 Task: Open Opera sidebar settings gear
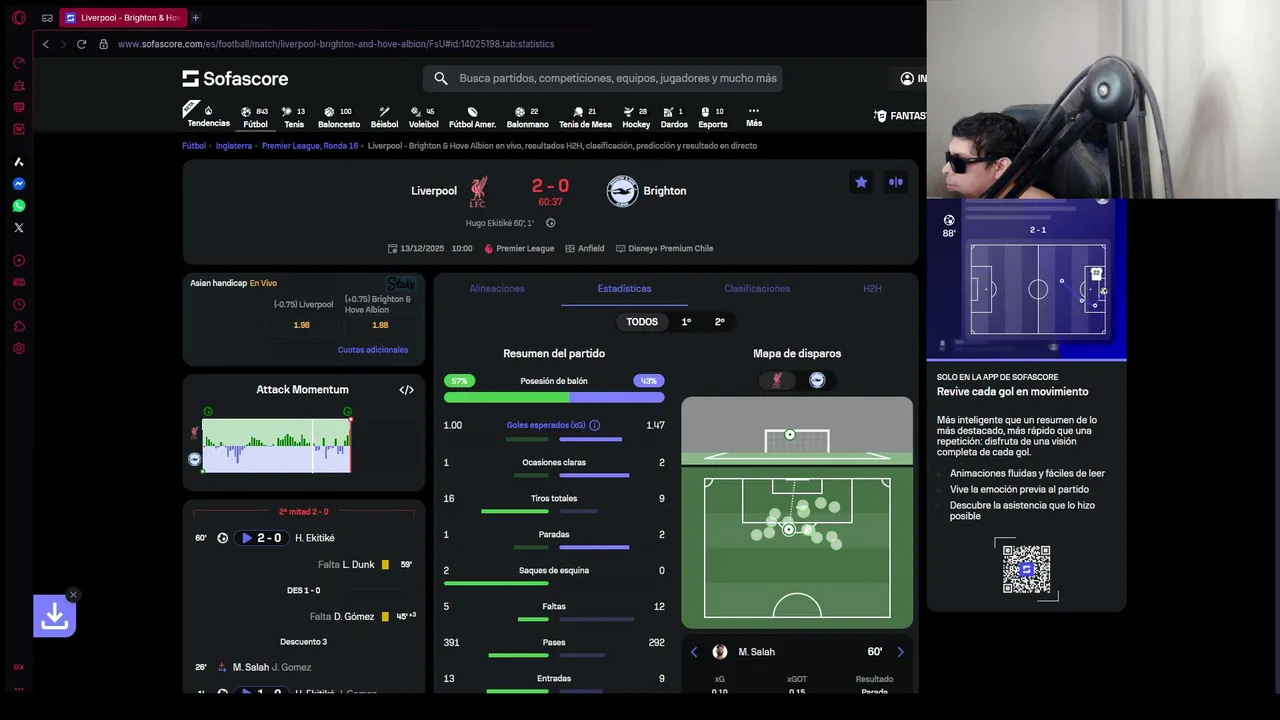19,349
